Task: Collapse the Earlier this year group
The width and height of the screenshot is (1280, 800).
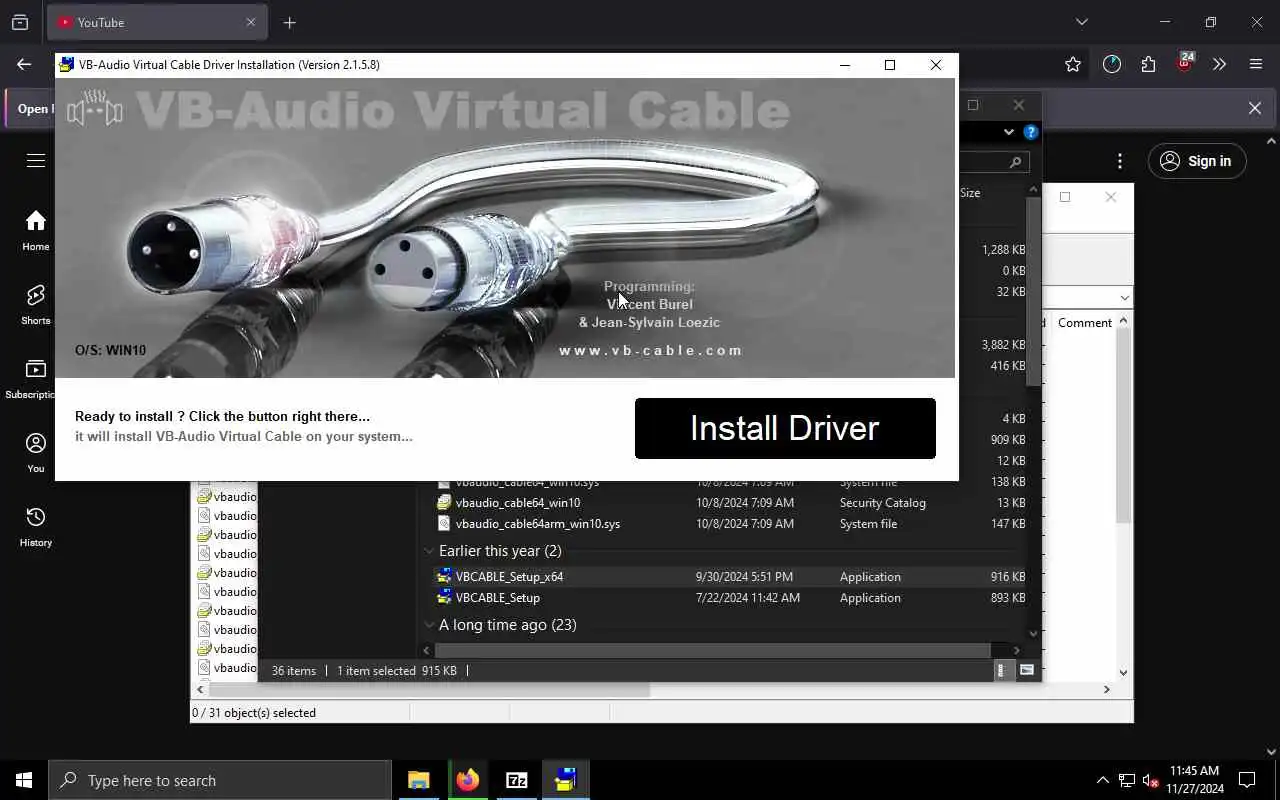Action: (x=429, y=551)
